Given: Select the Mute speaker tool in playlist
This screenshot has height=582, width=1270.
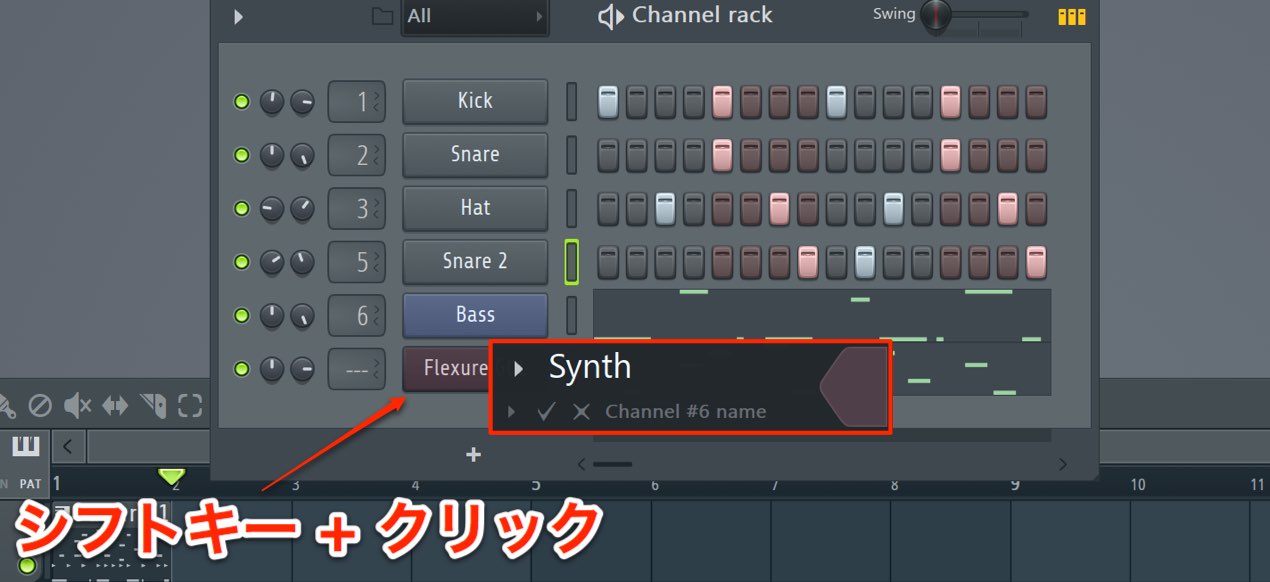Looking at the screenshot, I should [77, 405].
